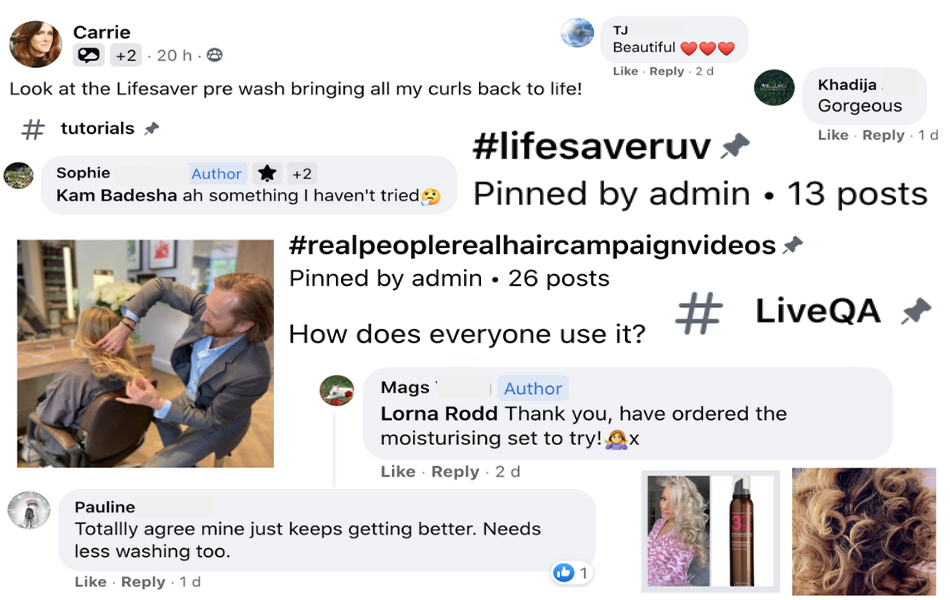
Task: Click the pin icon beside LiveQA
Action: coord(915,311)
